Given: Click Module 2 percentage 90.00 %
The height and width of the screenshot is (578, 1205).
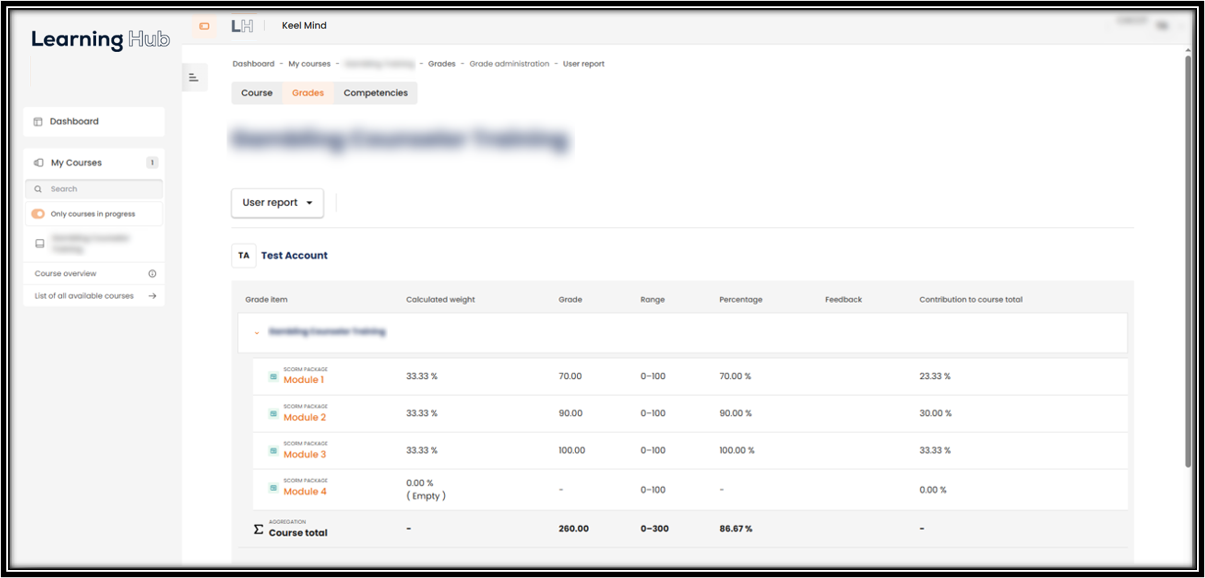Looking at the screenshot, I should click(735, 414).
